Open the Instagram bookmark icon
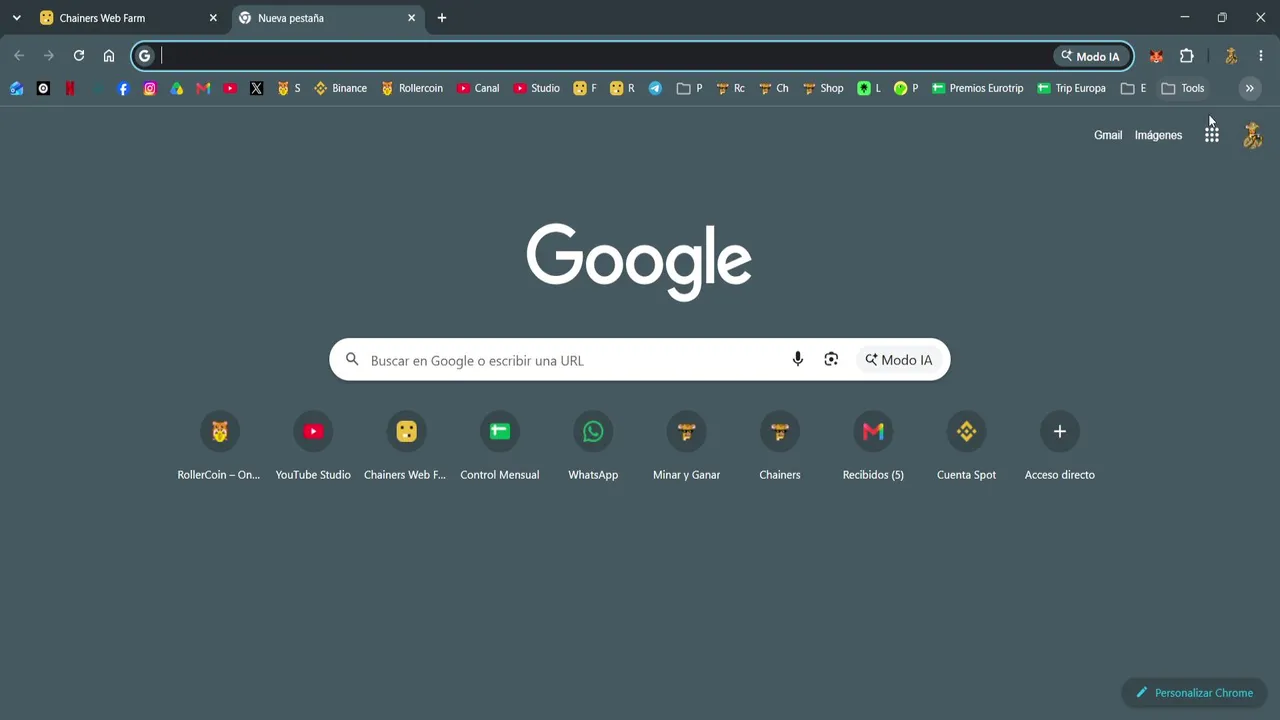 pyautogui.click(x=150, y=88)
